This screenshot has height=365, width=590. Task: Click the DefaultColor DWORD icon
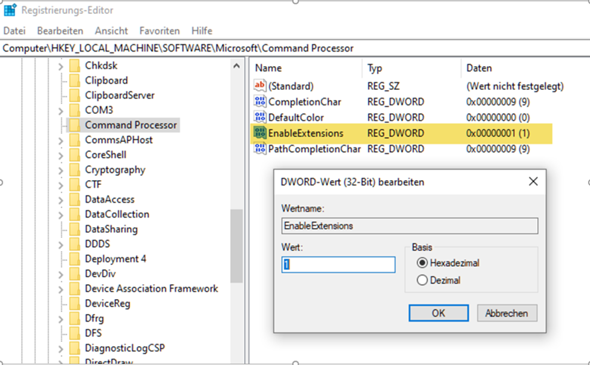(260, 117)
